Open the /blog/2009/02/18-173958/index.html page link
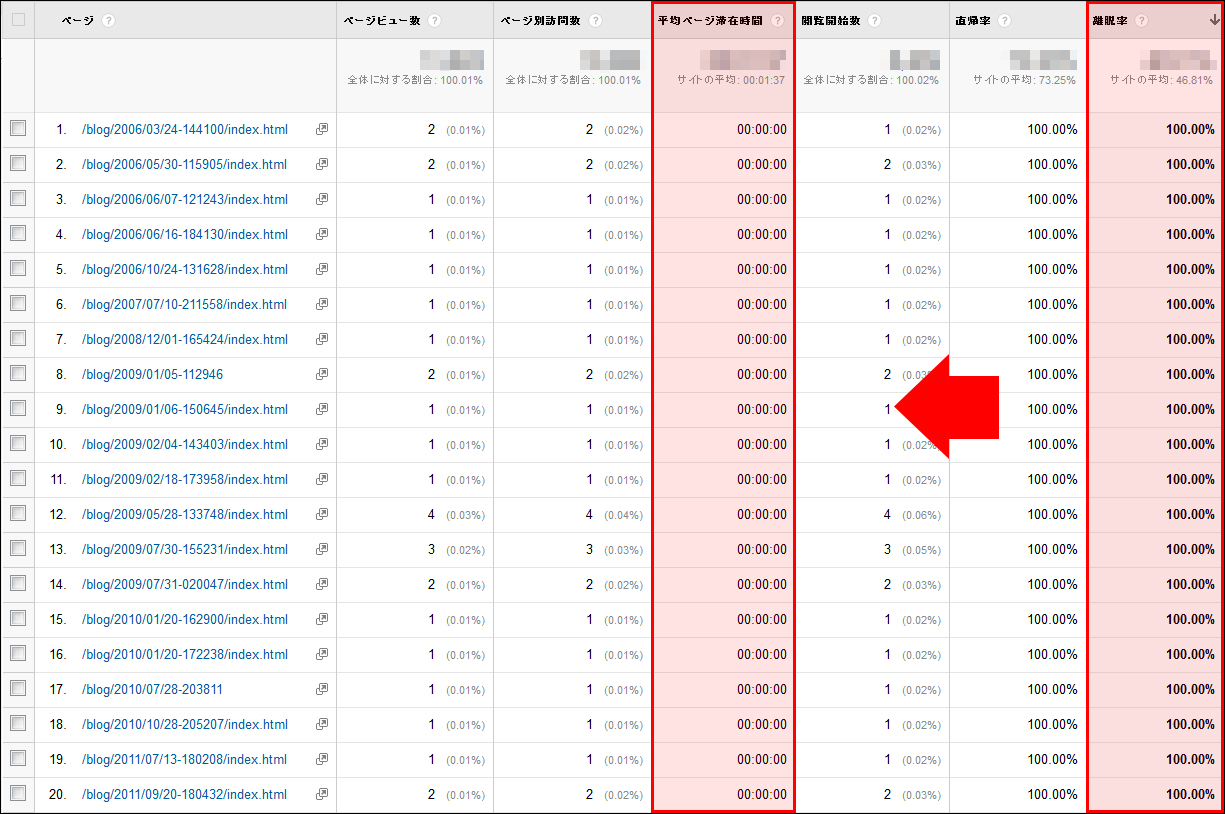Screen dimensions: 1225x814 click(x=185, y=479)
